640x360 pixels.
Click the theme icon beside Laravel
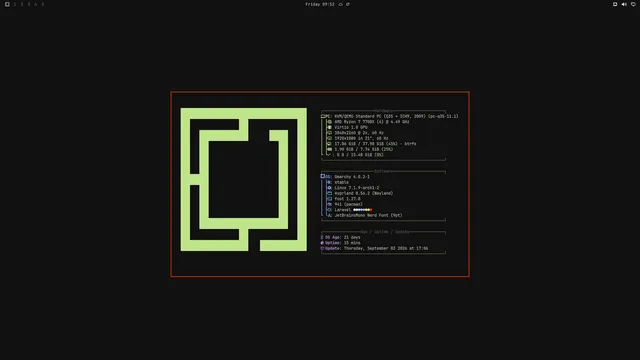329,210
